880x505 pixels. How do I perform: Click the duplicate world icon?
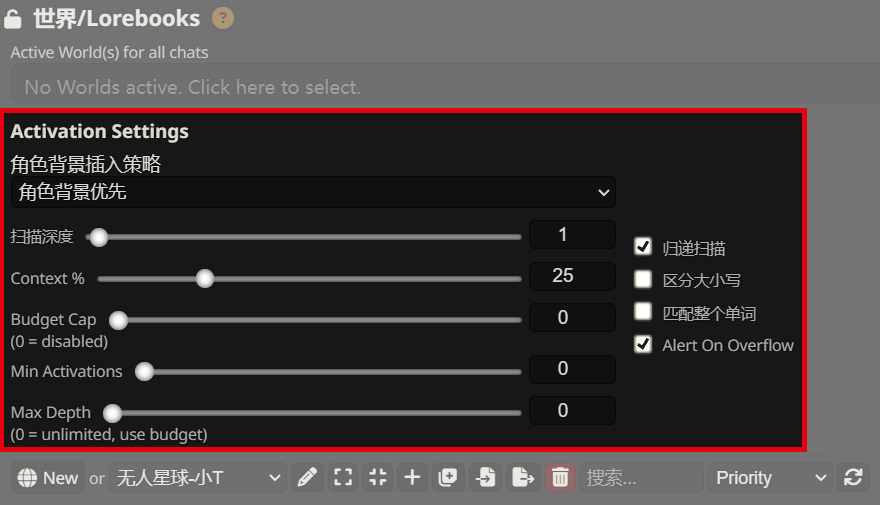click(448, 478)
